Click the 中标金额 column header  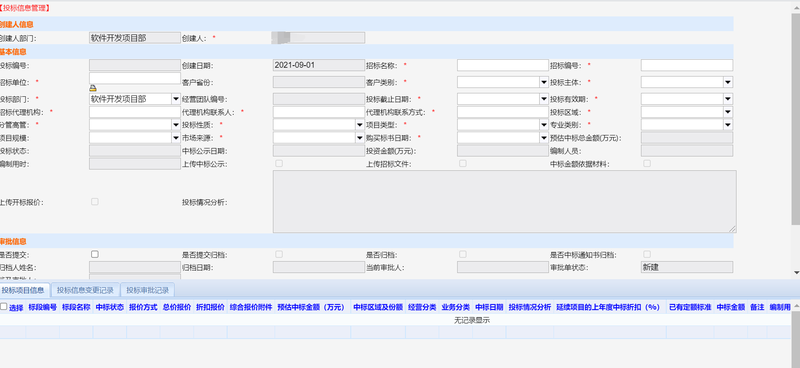[731, 307]
